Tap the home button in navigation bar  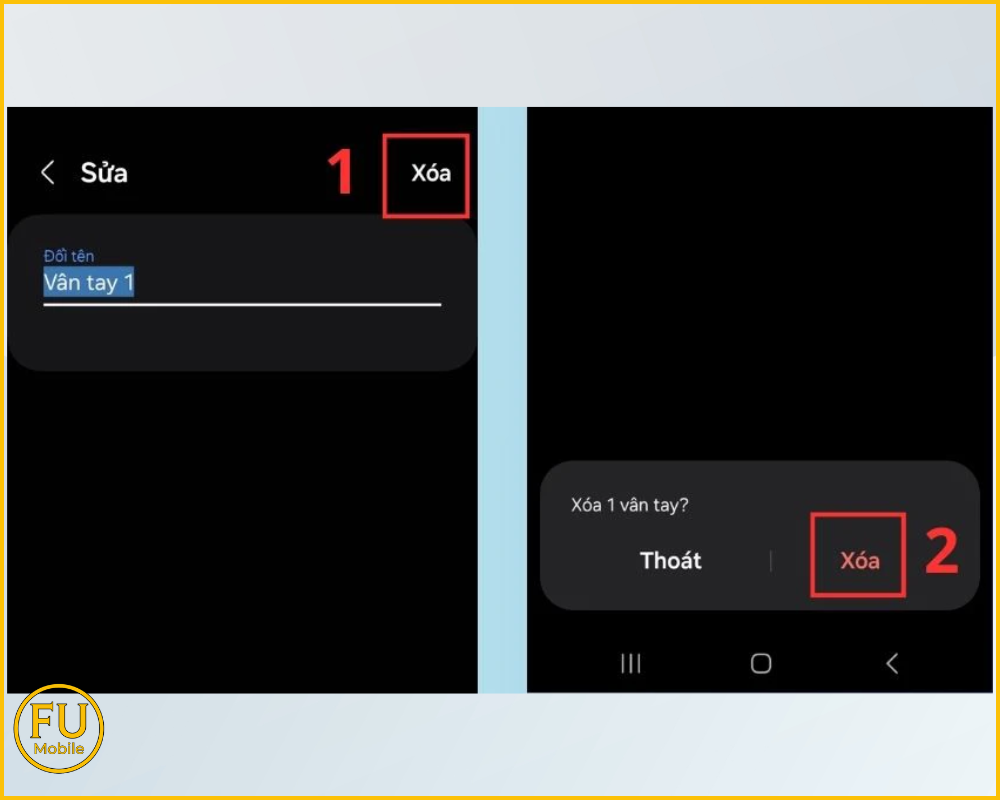point(761,663)
